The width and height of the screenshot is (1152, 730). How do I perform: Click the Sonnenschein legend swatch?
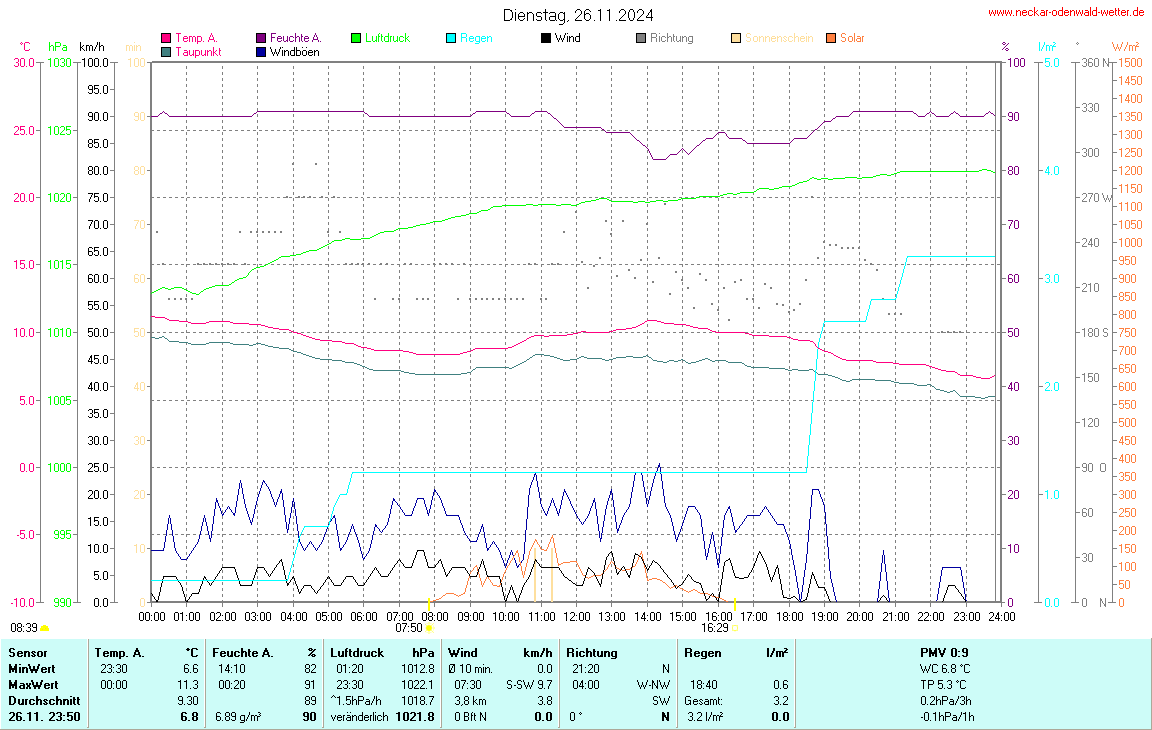[x=736, y=38]
